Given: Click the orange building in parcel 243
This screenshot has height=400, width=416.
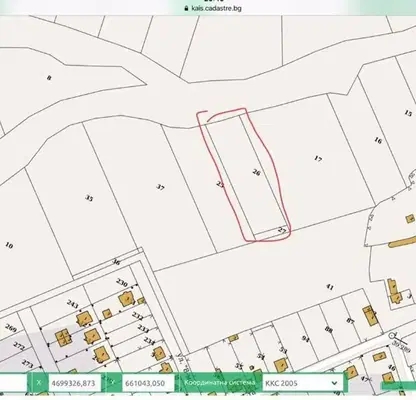Looking at the screenshot, I should point(83,319).
